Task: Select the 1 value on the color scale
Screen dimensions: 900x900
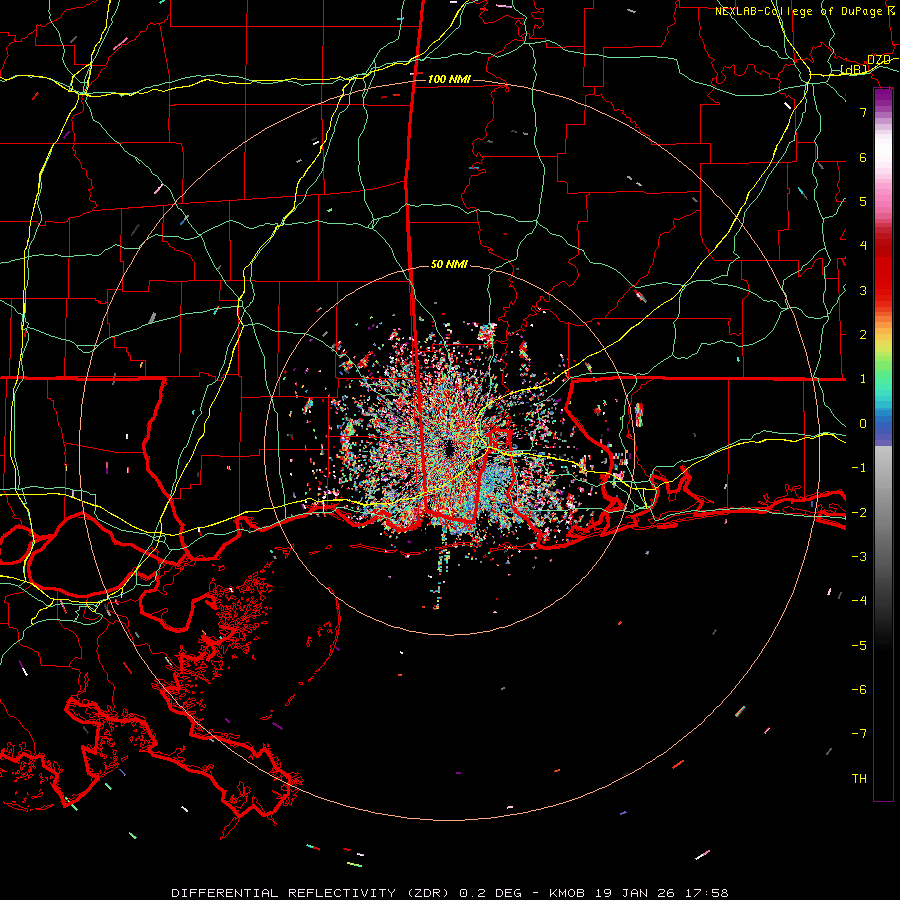Action: coord(863,379)
